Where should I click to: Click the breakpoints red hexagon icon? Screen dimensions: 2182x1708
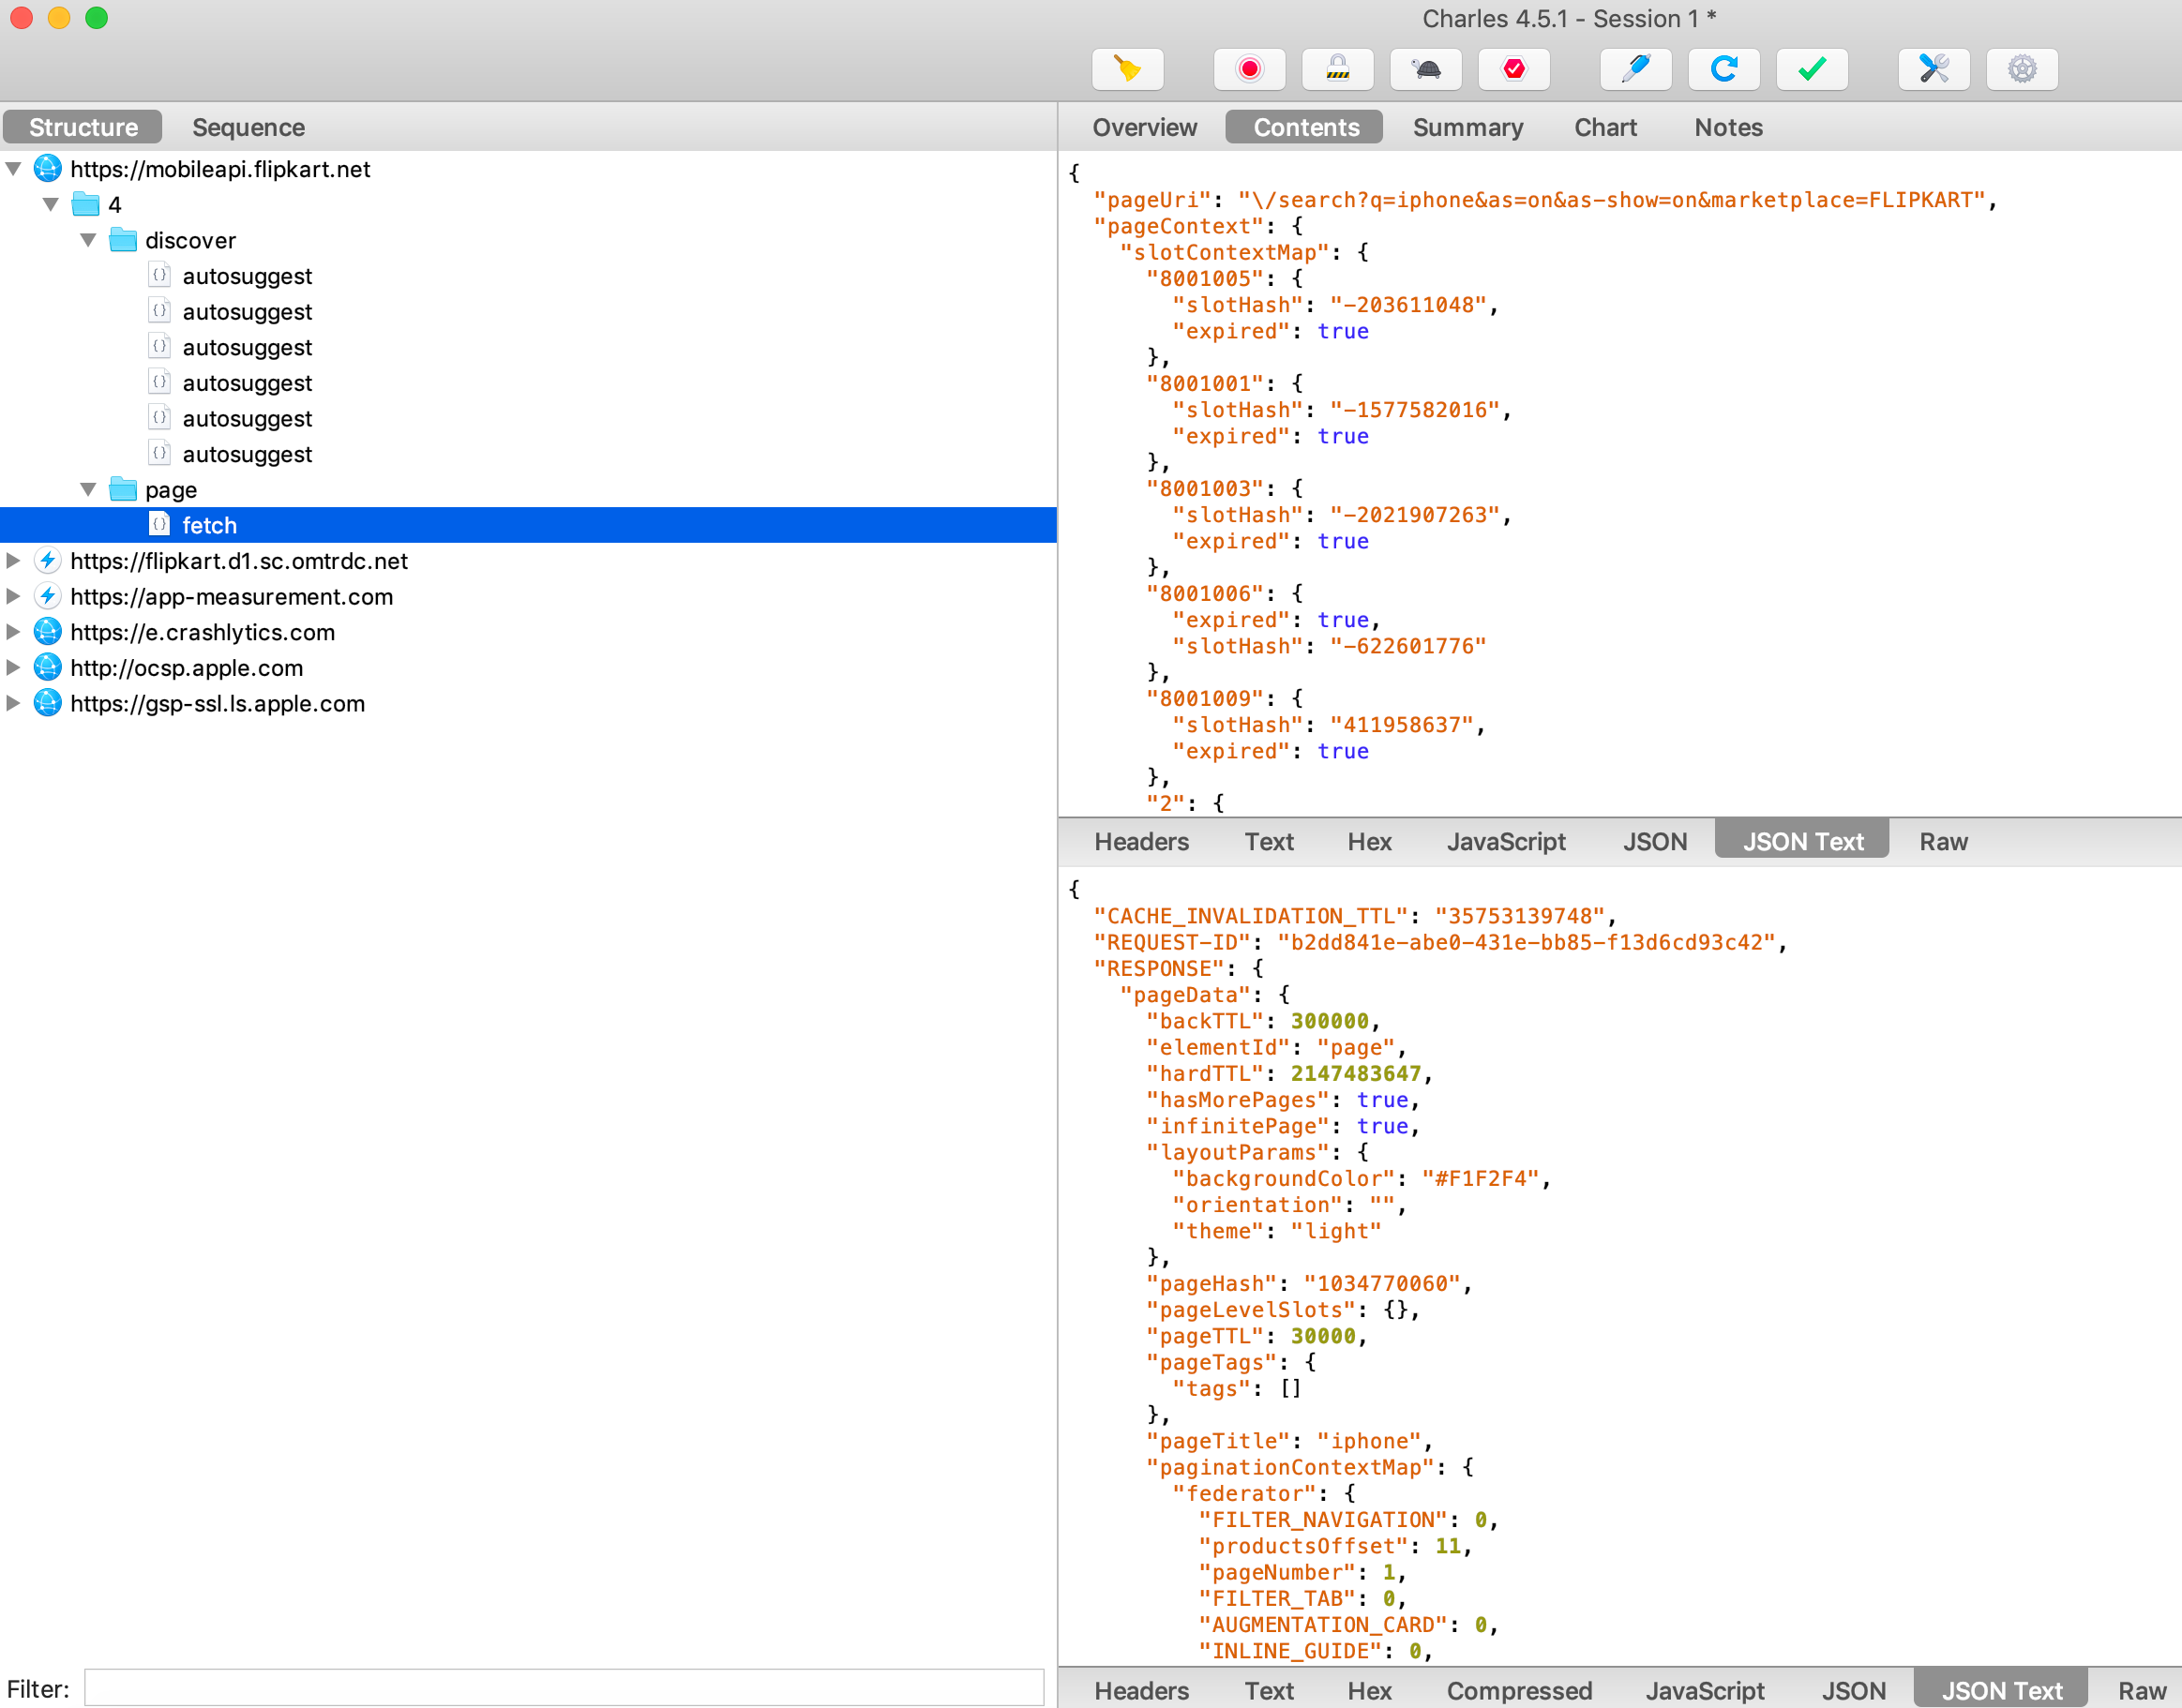pos(1513,69)
